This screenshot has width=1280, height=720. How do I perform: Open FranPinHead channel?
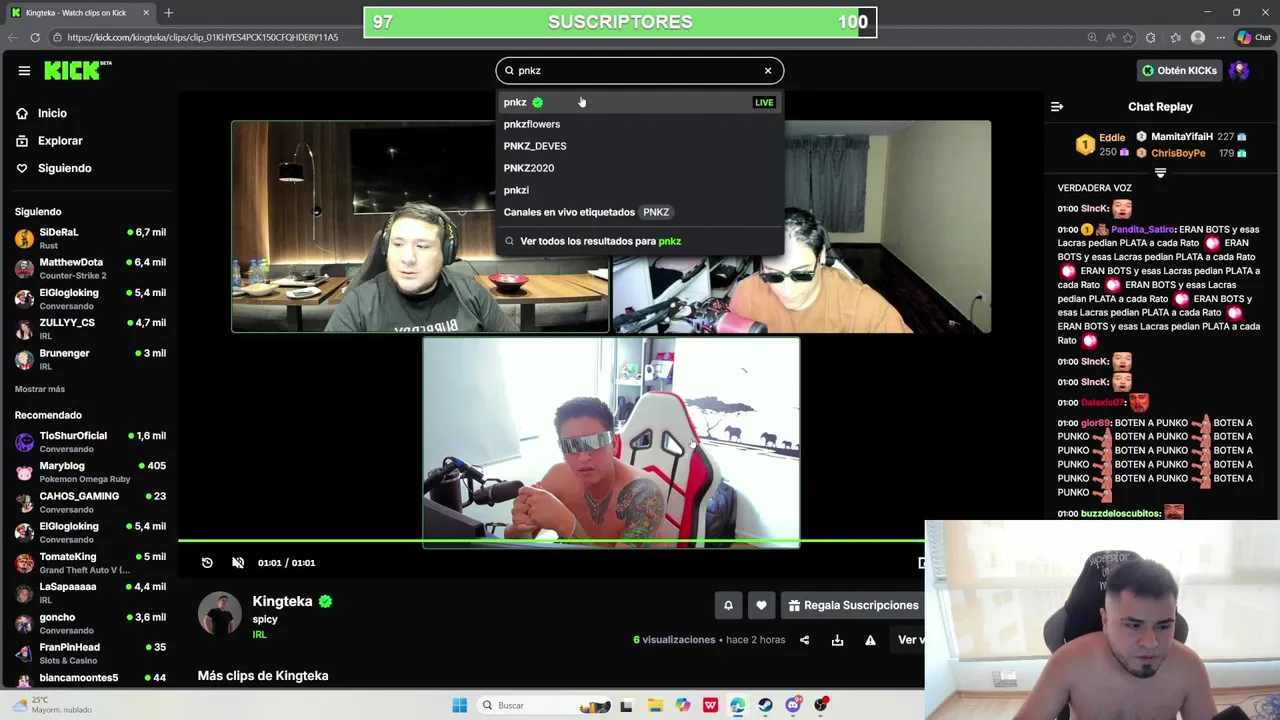click(x=90, y=653)
